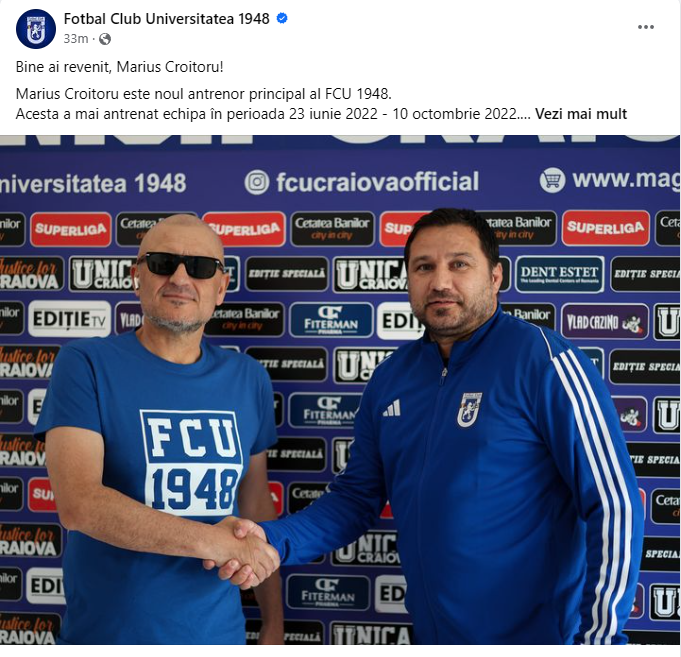Image resolution: width=681 pixels, height=657 pixels.
Task: Click the Adidas logo on the jacket
Action: [x=391, y=408]
